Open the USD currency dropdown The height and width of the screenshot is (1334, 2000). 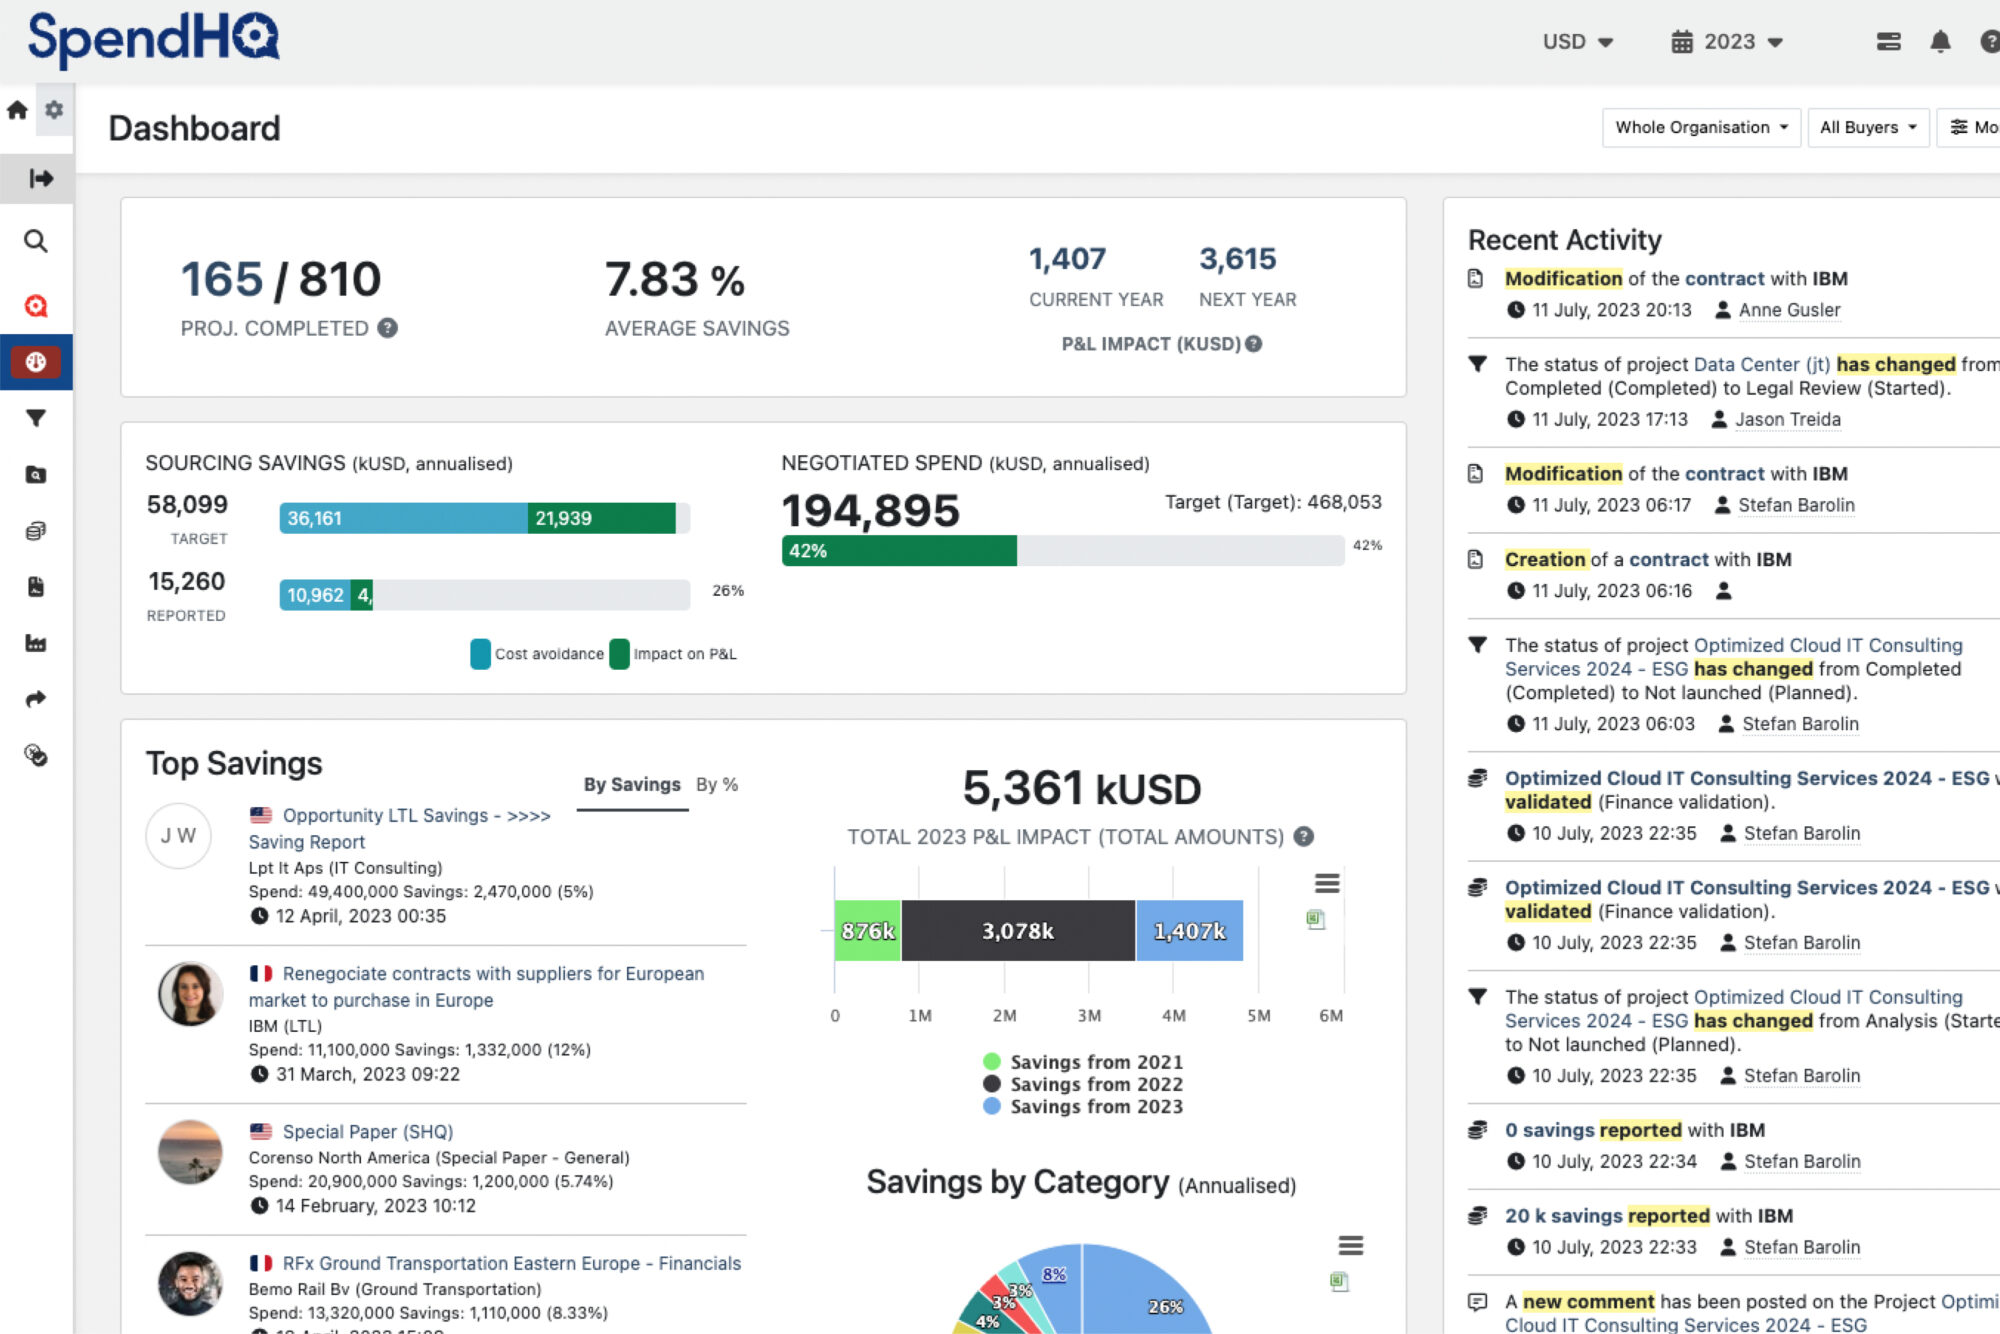point(1577,41)
